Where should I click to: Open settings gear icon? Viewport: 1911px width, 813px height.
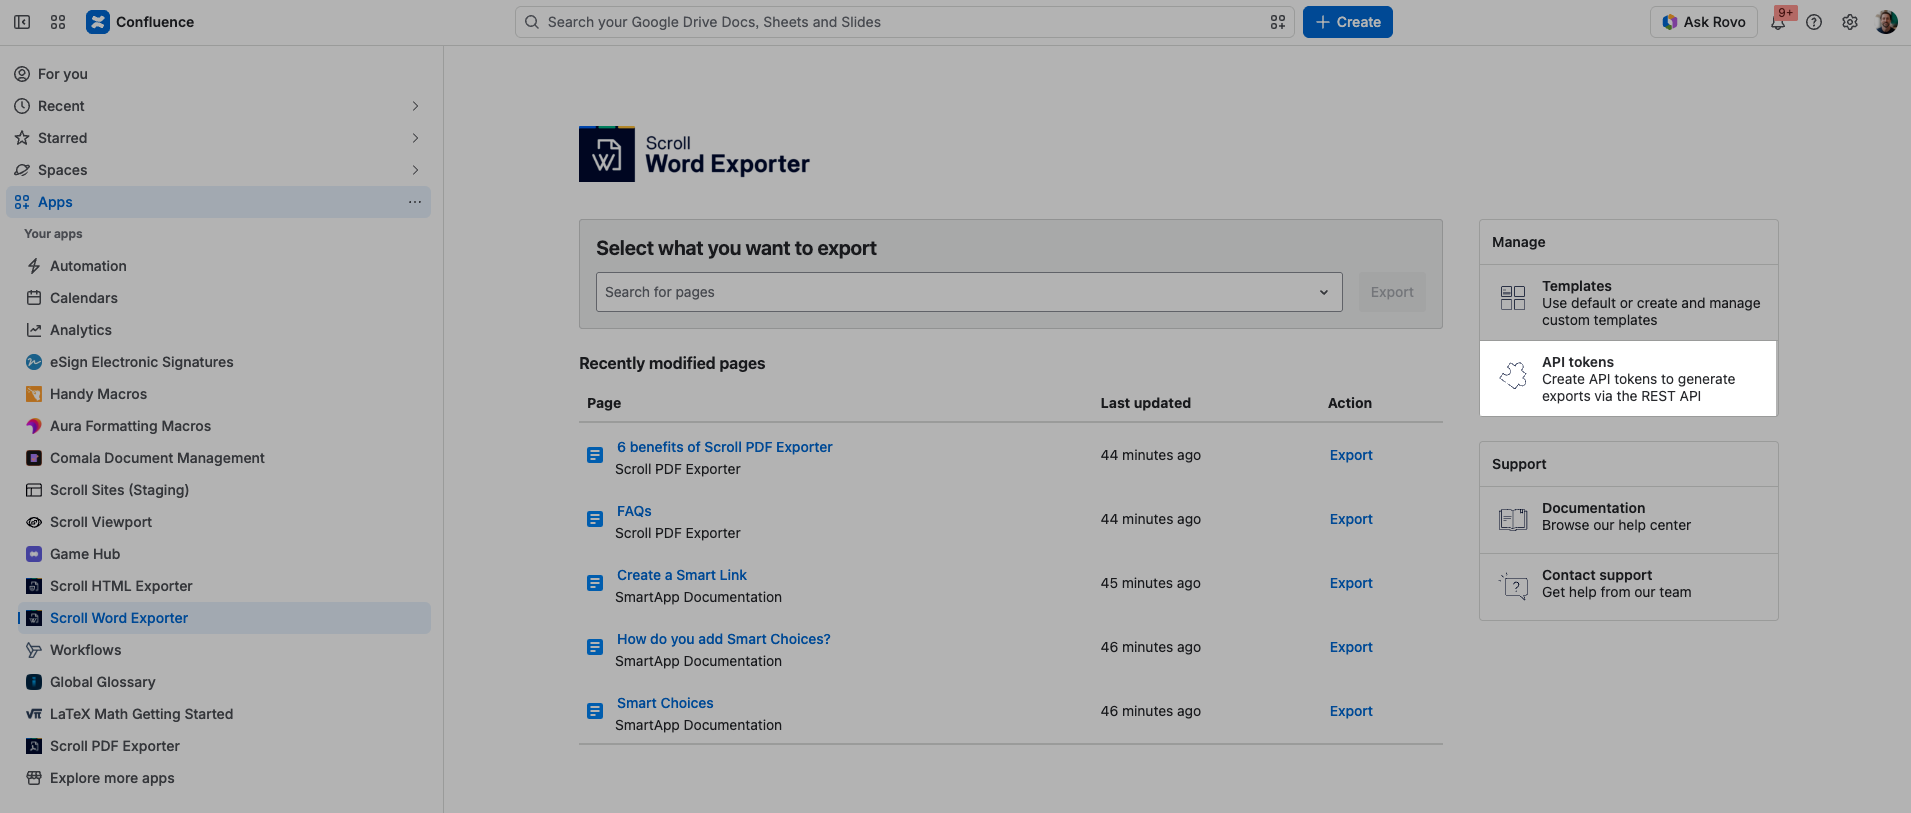1850,22
